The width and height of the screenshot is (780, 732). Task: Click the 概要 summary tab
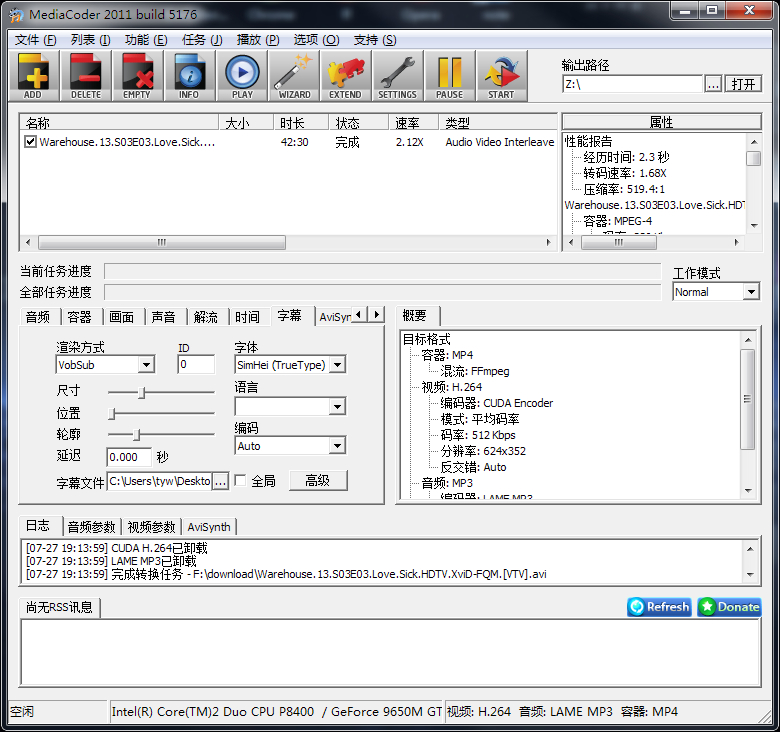click(417, 316)
